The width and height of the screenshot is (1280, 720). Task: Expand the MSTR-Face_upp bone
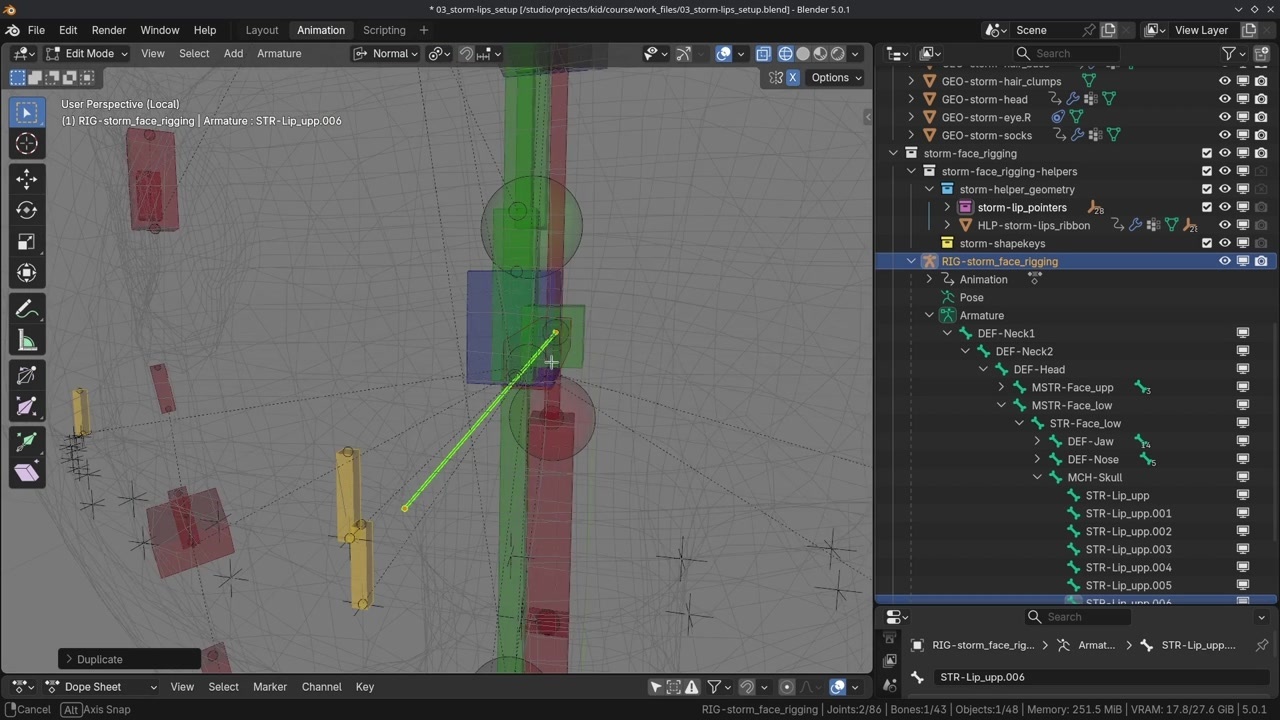click(x=1001, y=387)
